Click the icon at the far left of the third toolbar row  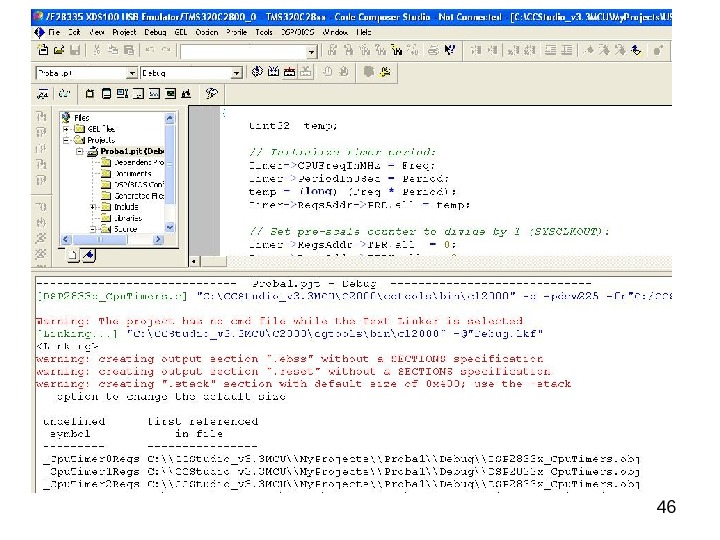click(42, 94)
